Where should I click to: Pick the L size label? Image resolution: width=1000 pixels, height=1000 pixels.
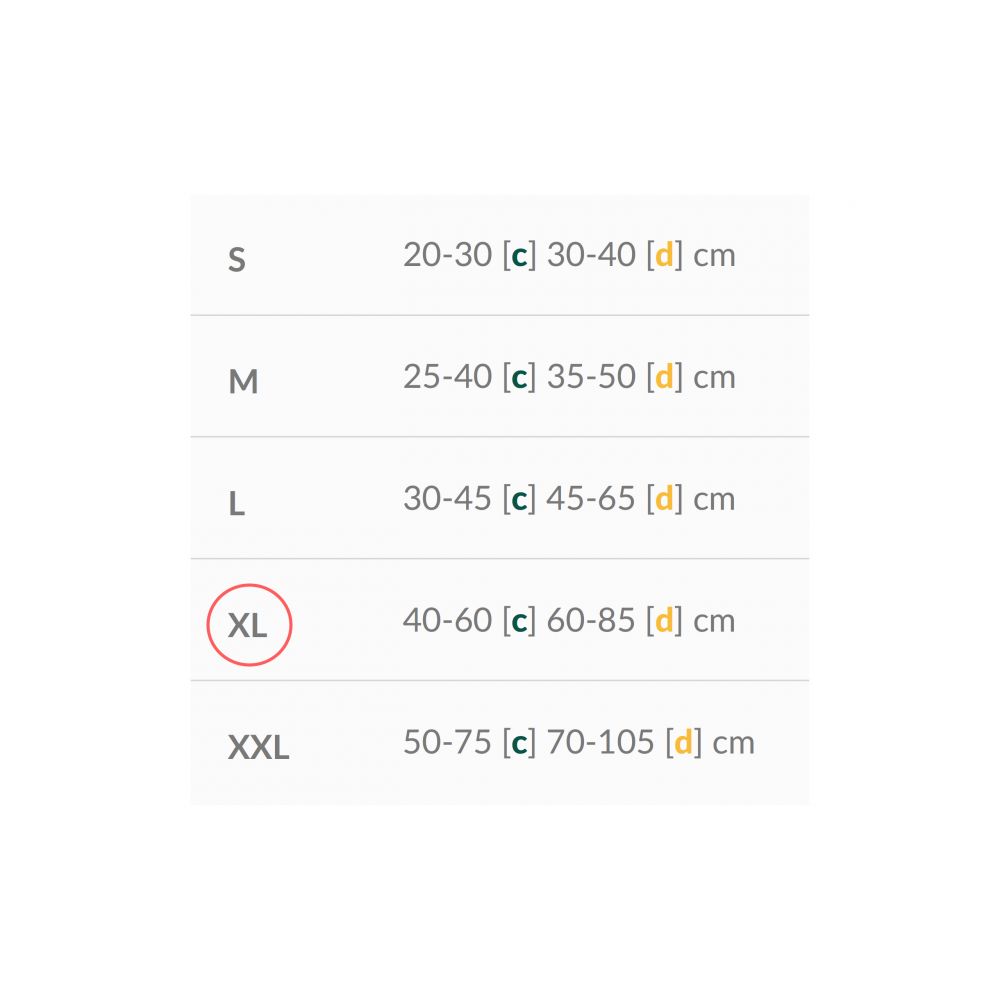(x=237, y=504)
